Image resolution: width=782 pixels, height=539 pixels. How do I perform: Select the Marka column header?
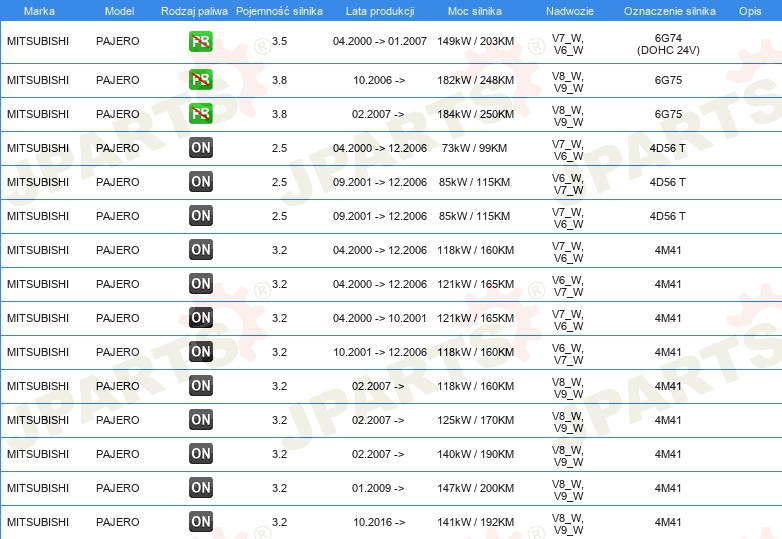coord(39,11)
